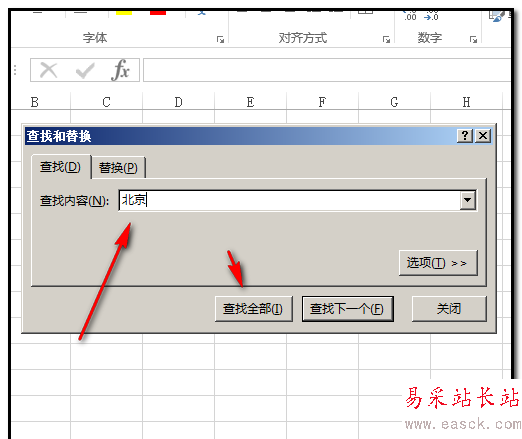
Task: Select column D header
Action: [178, 102]
